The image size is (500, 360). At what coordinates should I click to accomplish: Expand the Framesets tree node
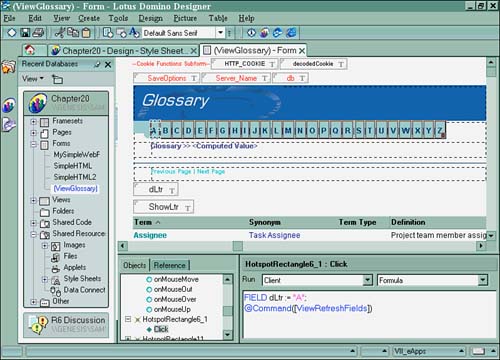tap(34, 121)
